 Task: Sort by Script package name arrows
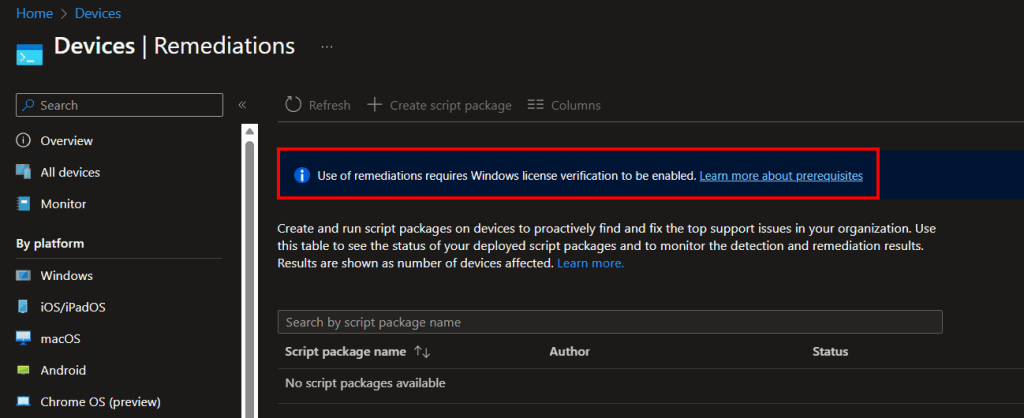pyautogui.click(x=421, y=352)
